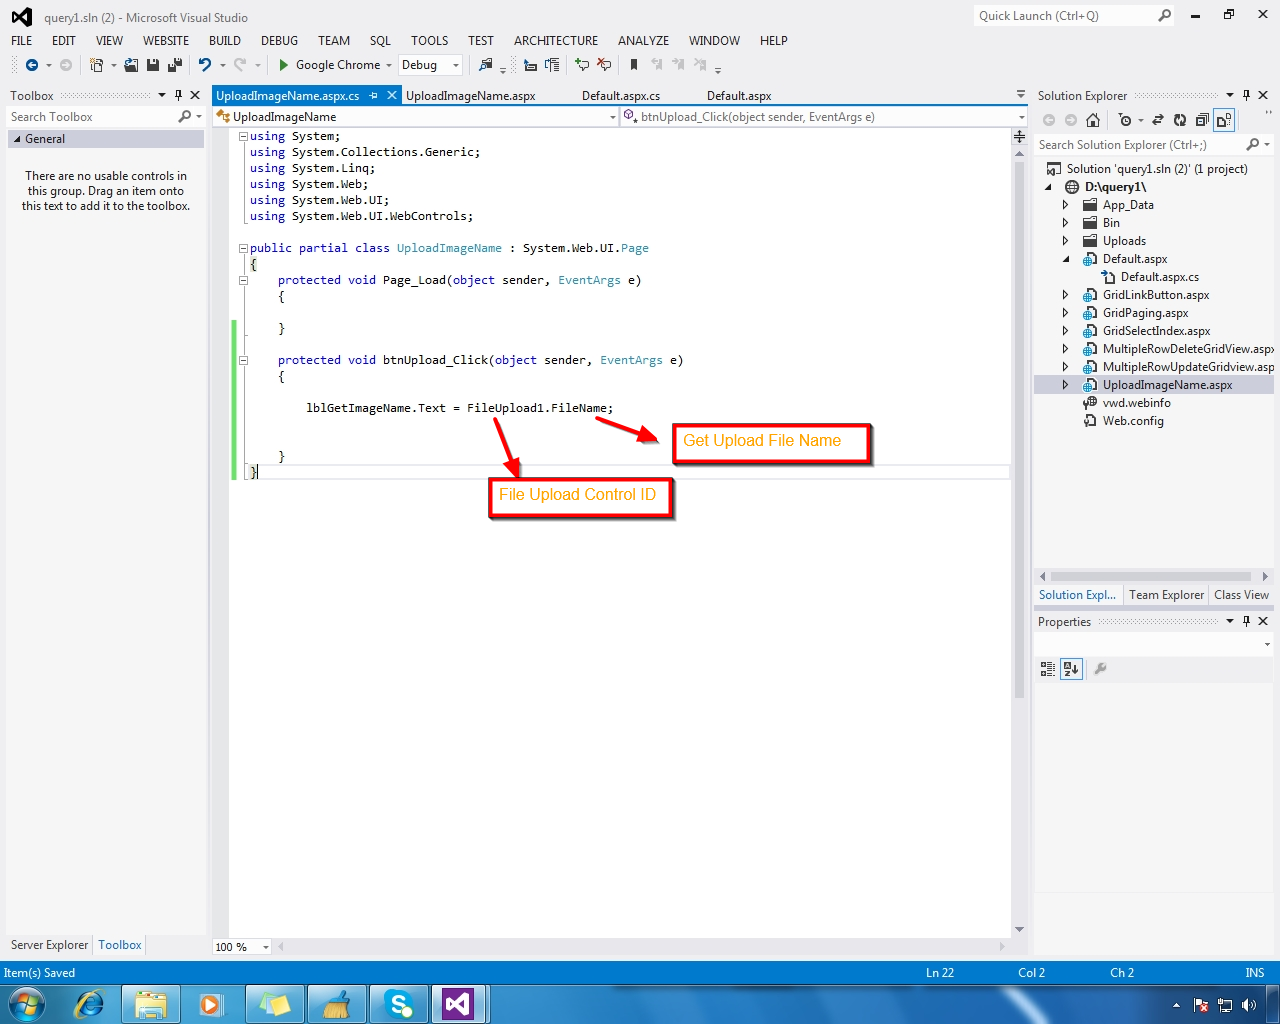Select the Undo icon on the toolbar
Screen dimensions: 1280x1024
click(x=205, y=64)
